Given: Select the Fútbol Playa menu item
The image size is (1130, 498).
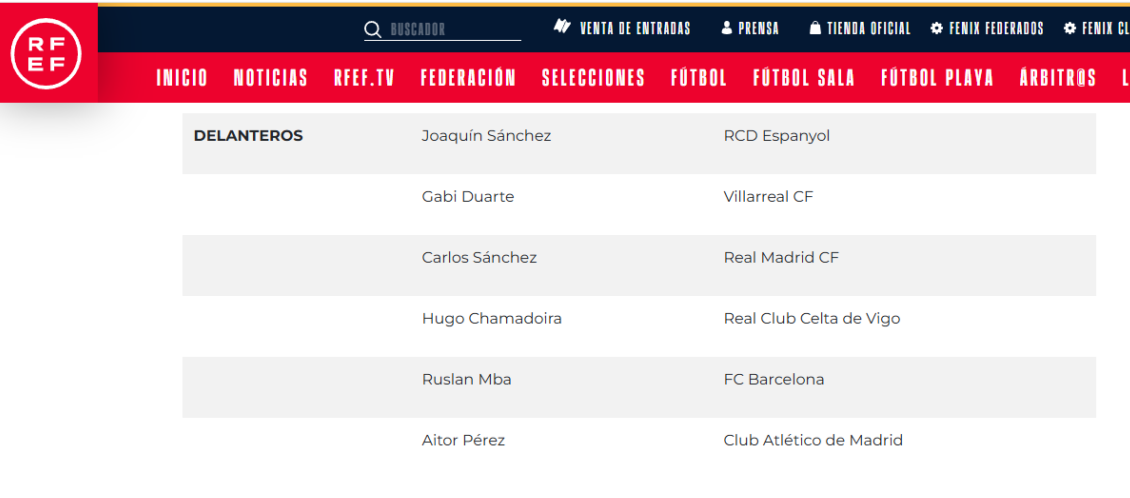Looking at the screenshot, I should point(937,78).
